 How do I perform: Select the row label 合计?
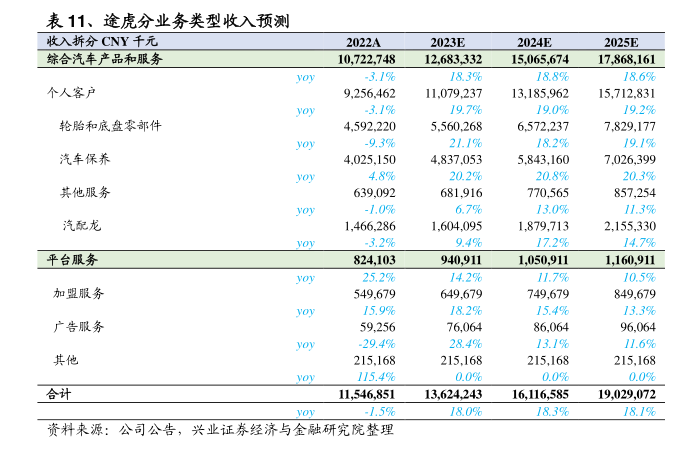(x=59, y=394)
